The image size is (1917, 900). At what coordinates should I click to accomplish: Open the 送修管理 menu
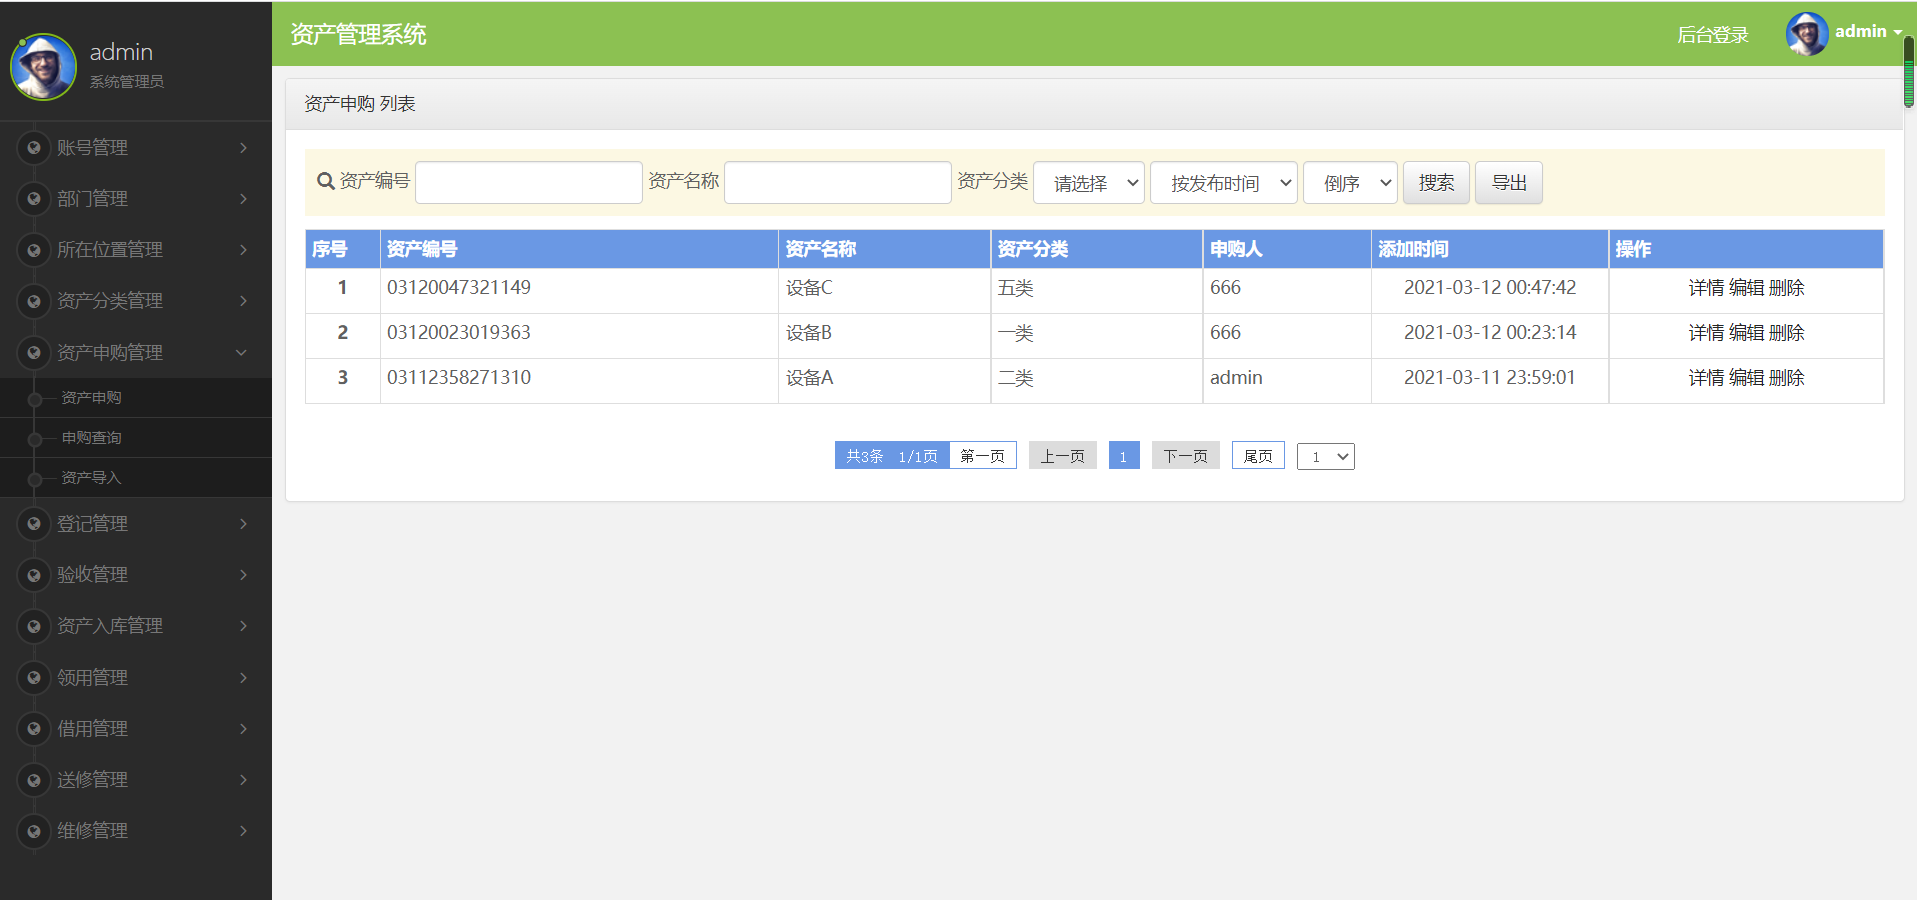tap(136, 780)
